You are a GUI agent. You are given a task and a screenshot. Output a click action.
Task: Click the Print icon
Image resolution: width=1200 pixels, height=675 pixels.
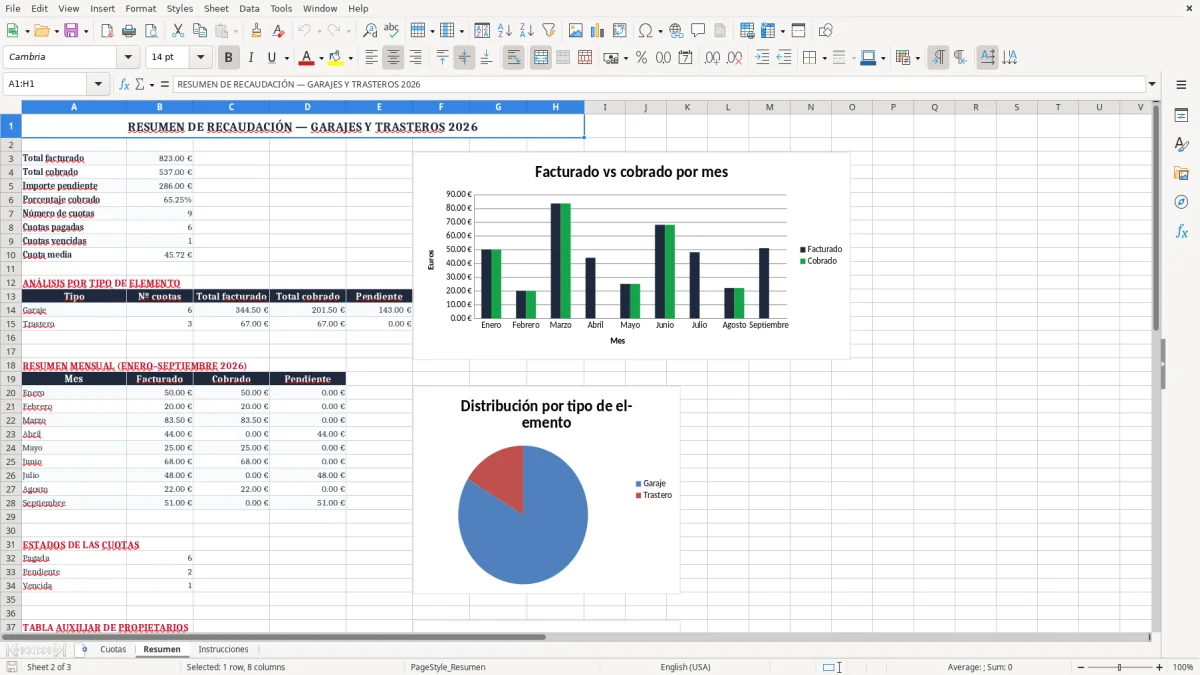coord(129,31)
